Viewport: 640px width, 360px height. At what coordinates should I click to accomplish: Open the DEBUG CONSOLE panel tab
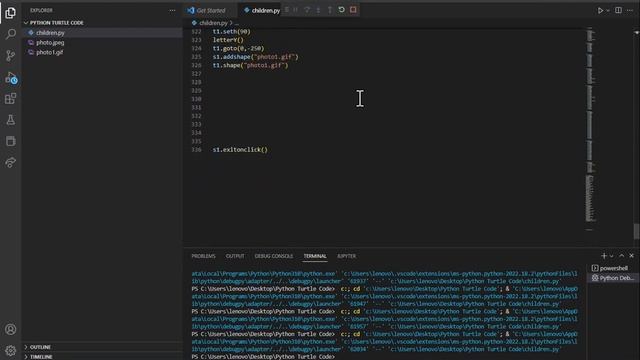click(273, 256)
